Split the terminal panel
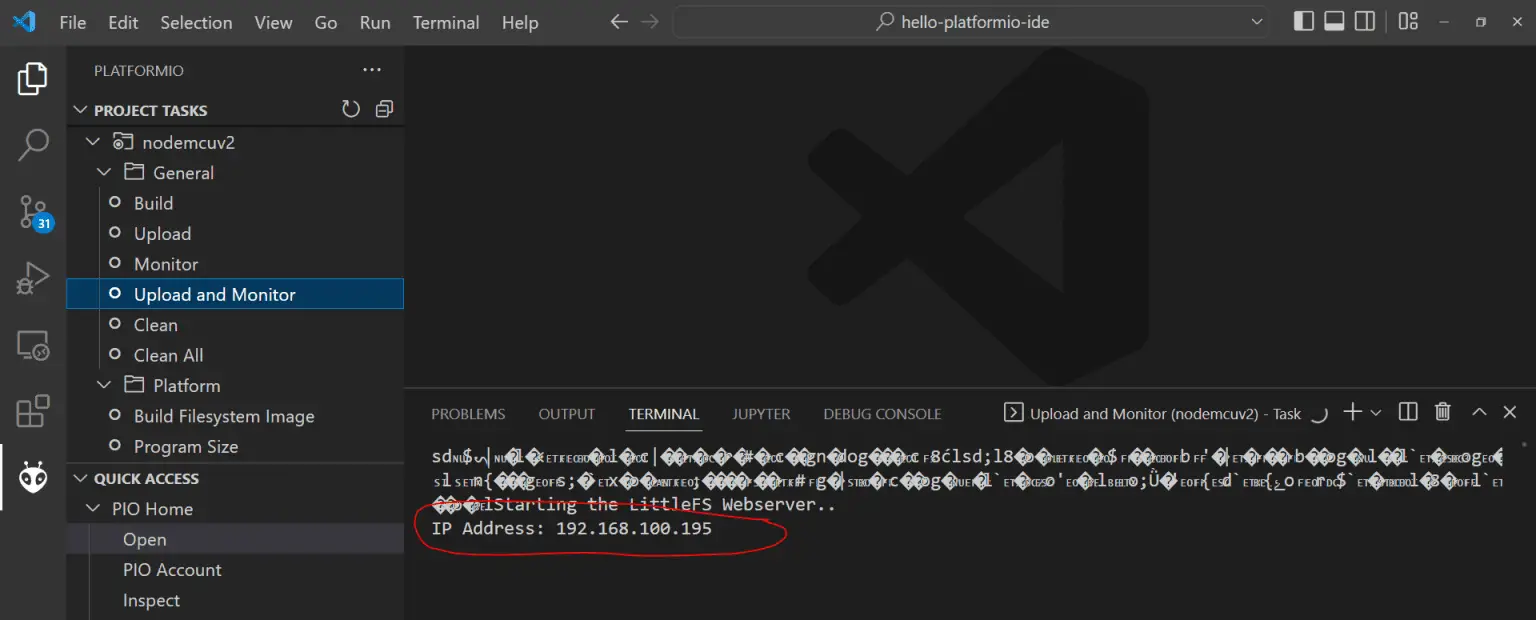 (1408, 412)
